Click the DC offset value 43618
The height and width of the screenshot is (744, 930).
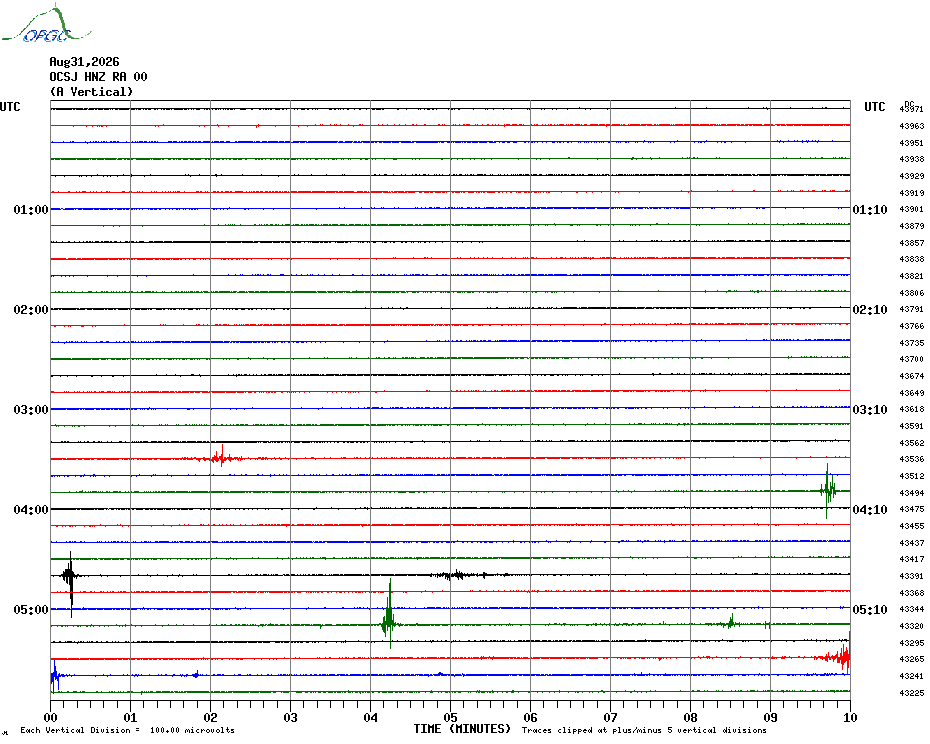tap(912, 409)
